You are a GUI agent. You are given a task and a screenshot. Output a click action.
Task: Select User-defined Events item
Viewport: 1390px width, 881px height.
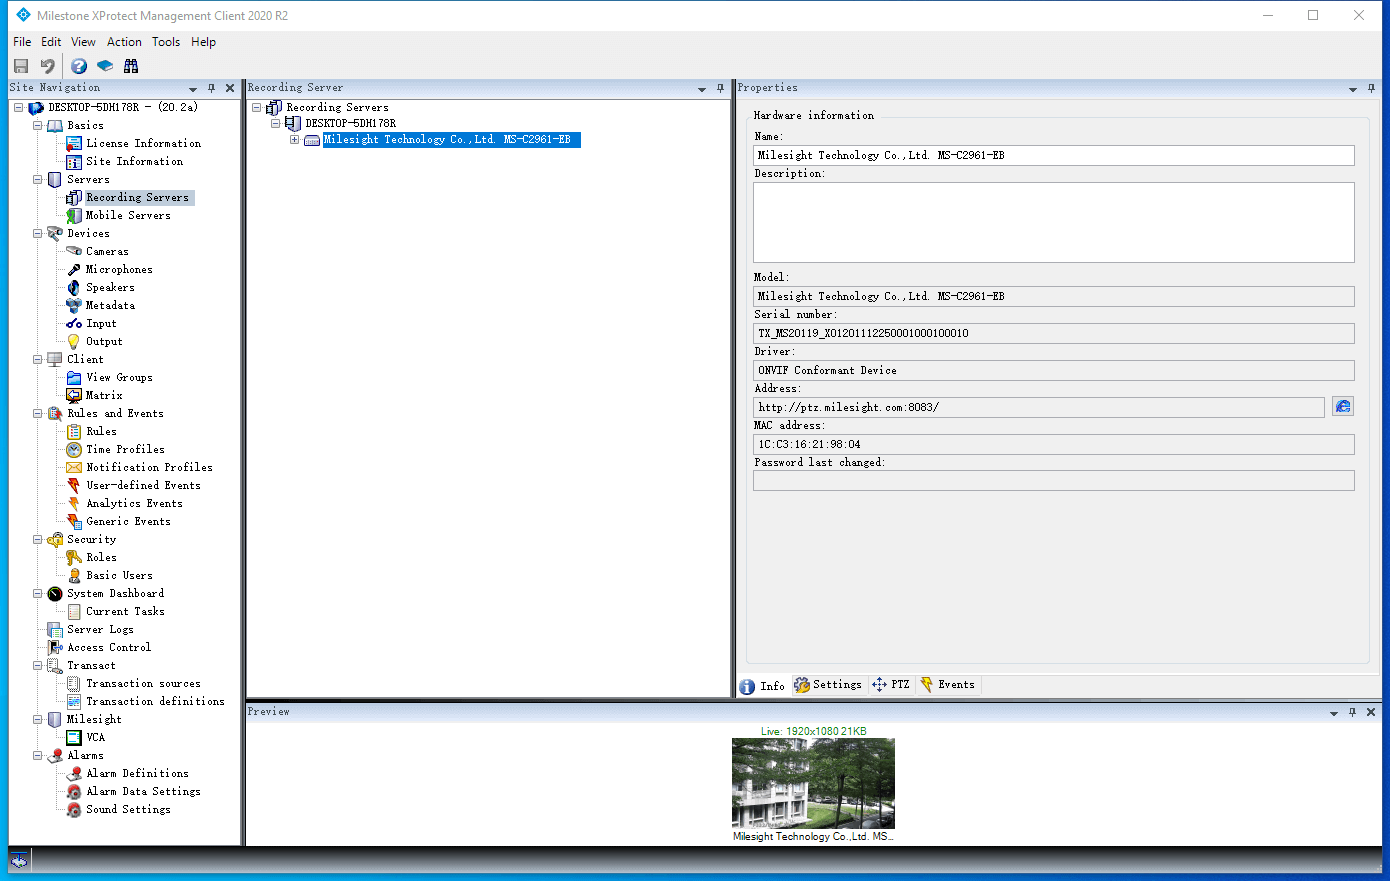click(143, 485)
